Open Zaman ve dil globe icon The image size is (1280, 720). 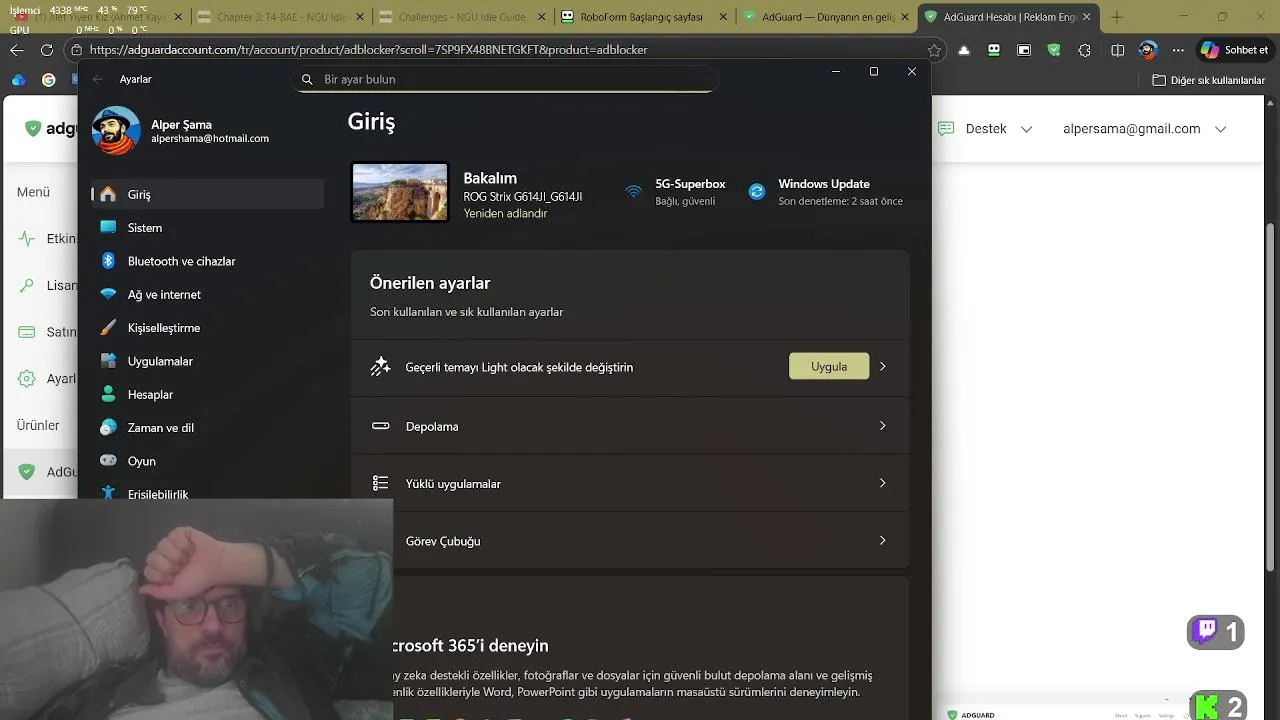(108, 427)
